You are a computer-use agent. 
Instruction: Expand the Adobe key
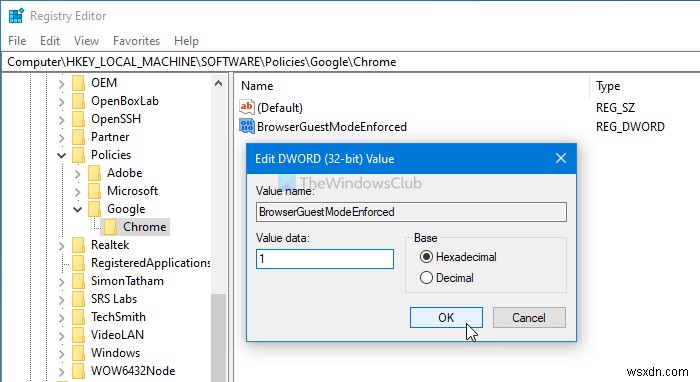click(x=78, y=174)
